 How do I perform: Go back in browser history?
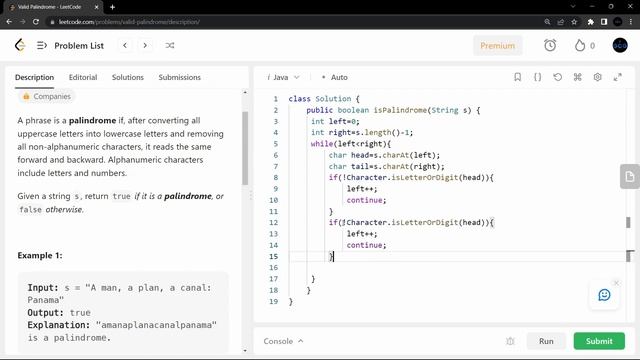[9, 22]
